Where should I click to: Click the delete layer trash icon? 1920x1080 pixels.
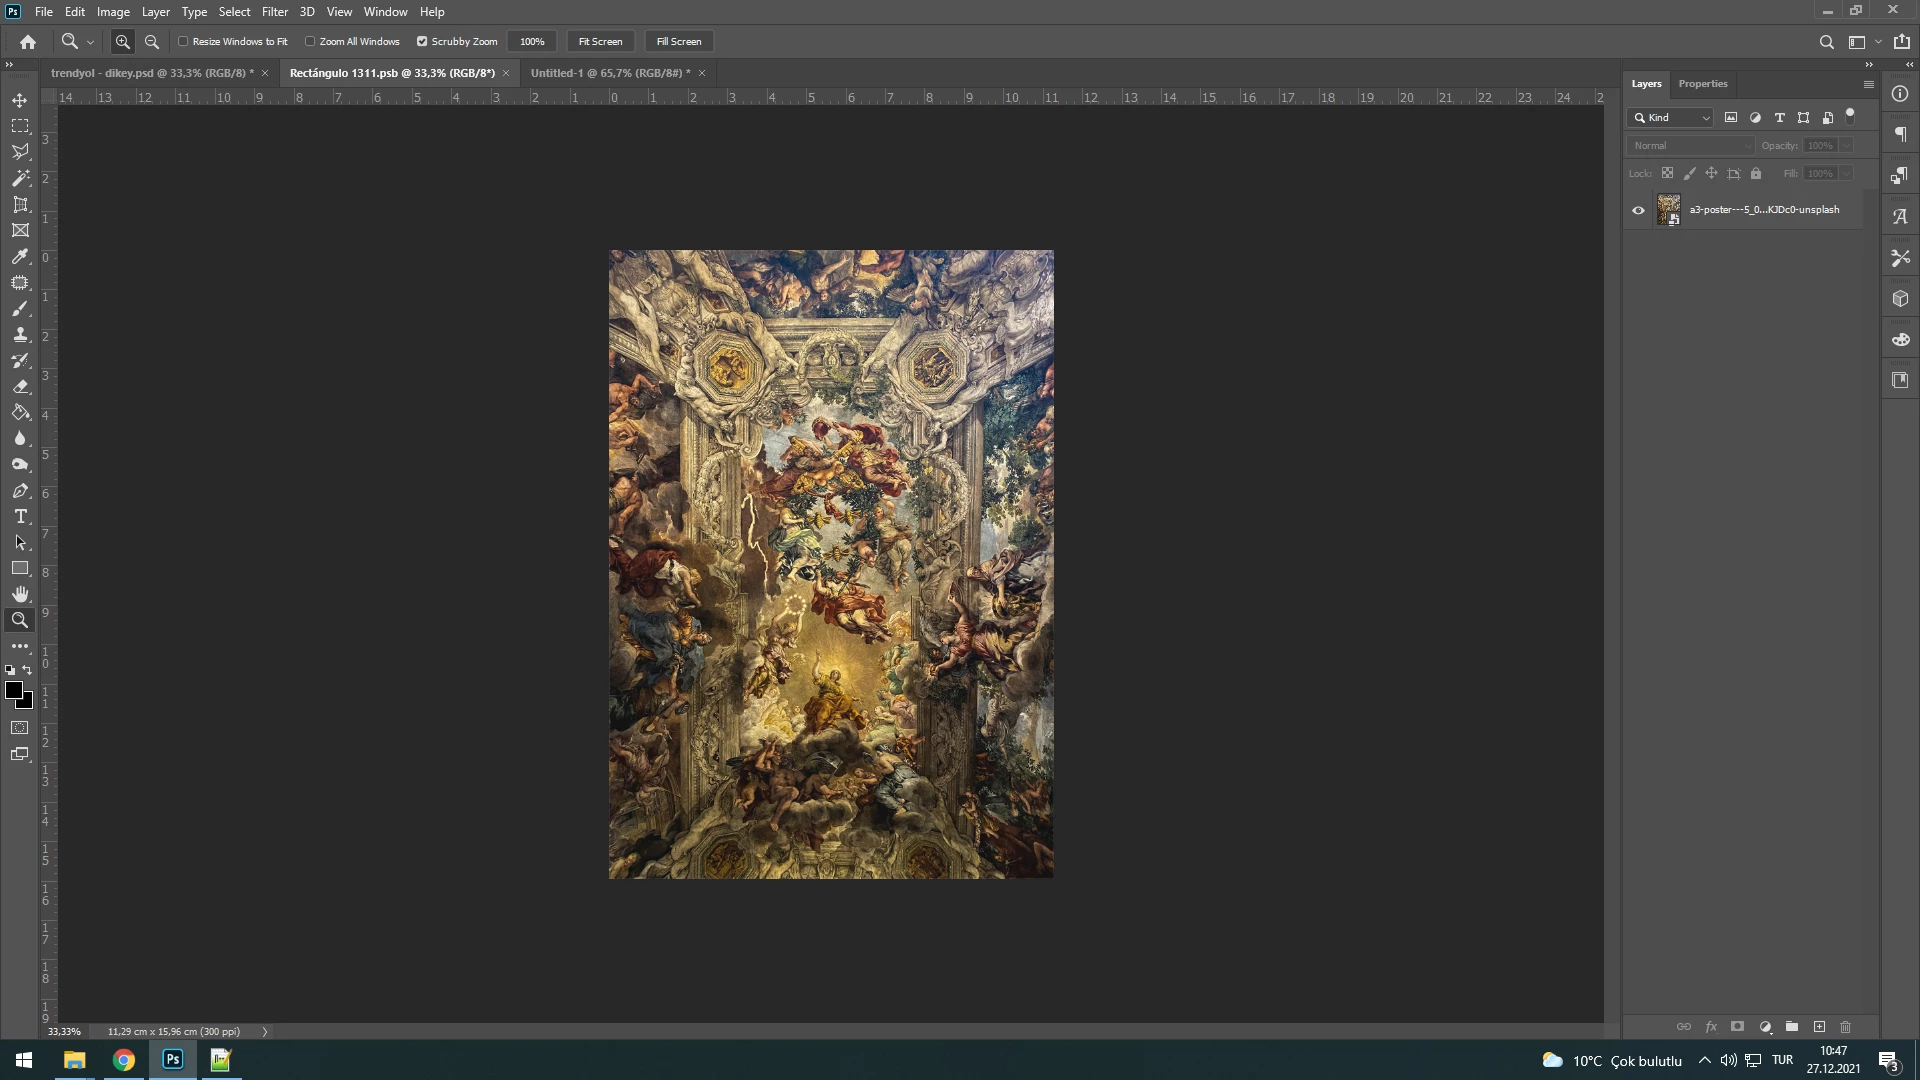(1846, 1027)
